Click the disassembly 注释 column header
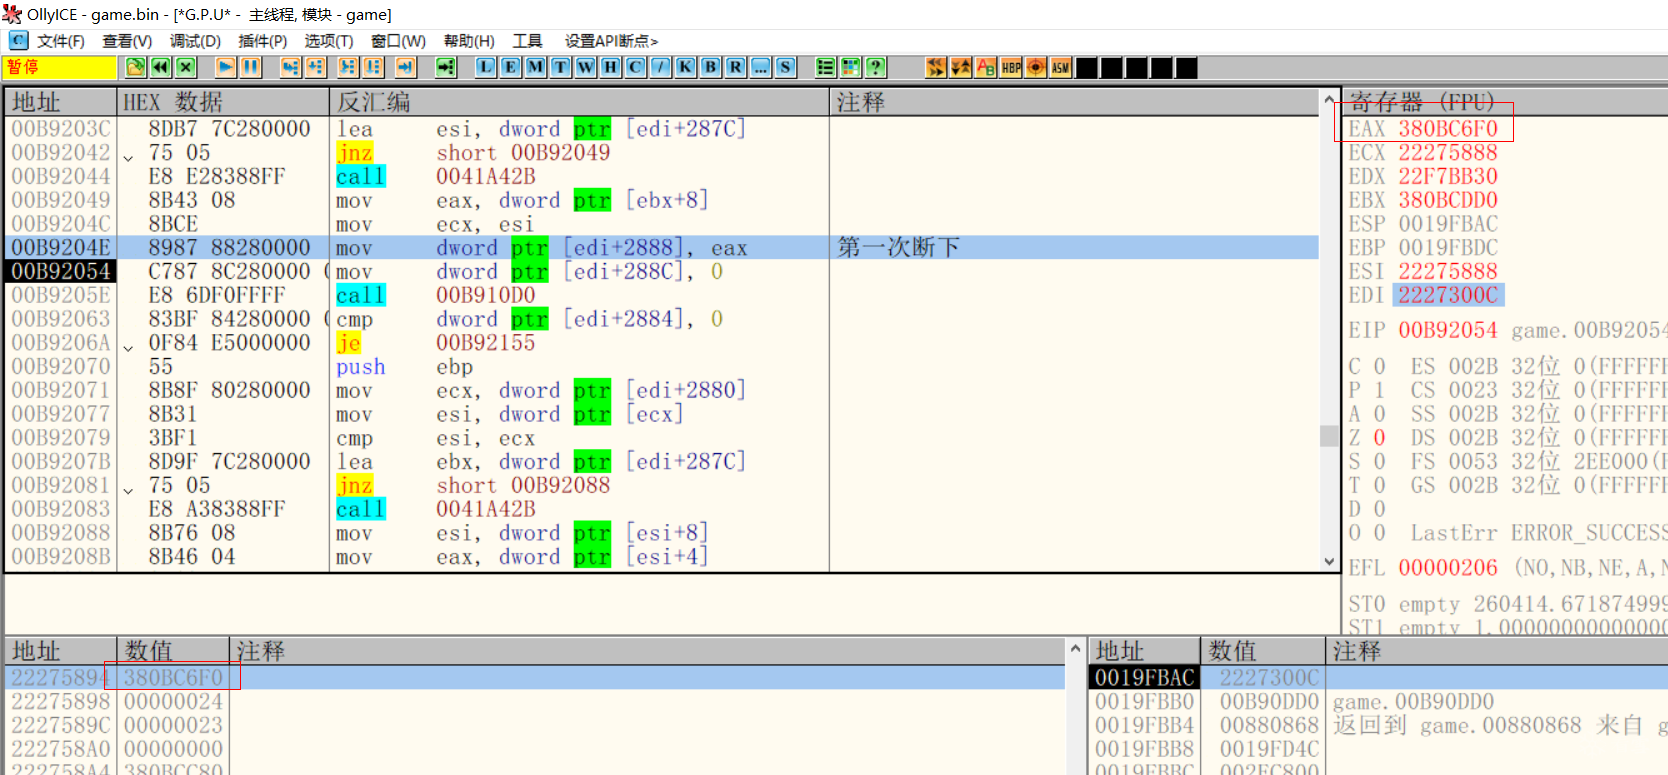1668x775 pixels. (x=1074, y=102)
